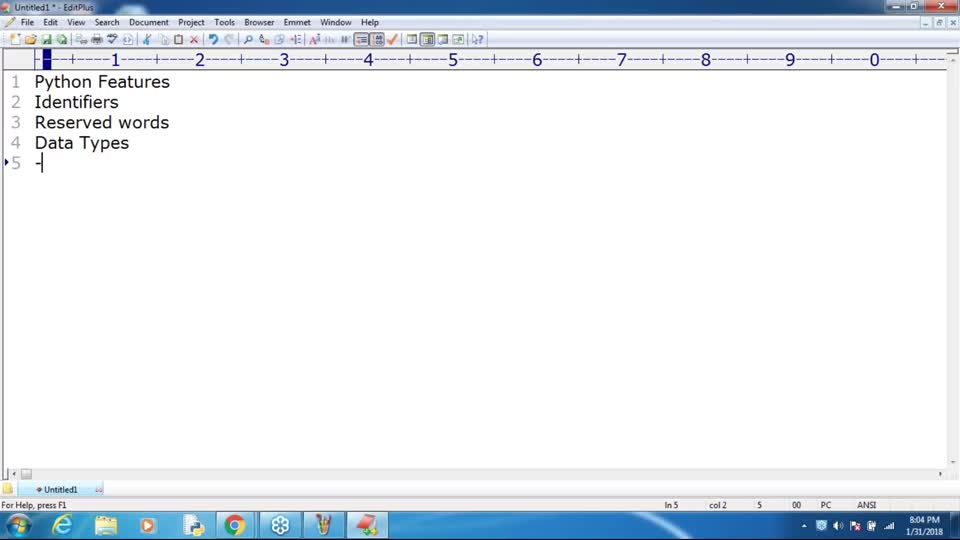
Task: Launch Internet Explorer from the taskbar
Action: pos(62,525)
